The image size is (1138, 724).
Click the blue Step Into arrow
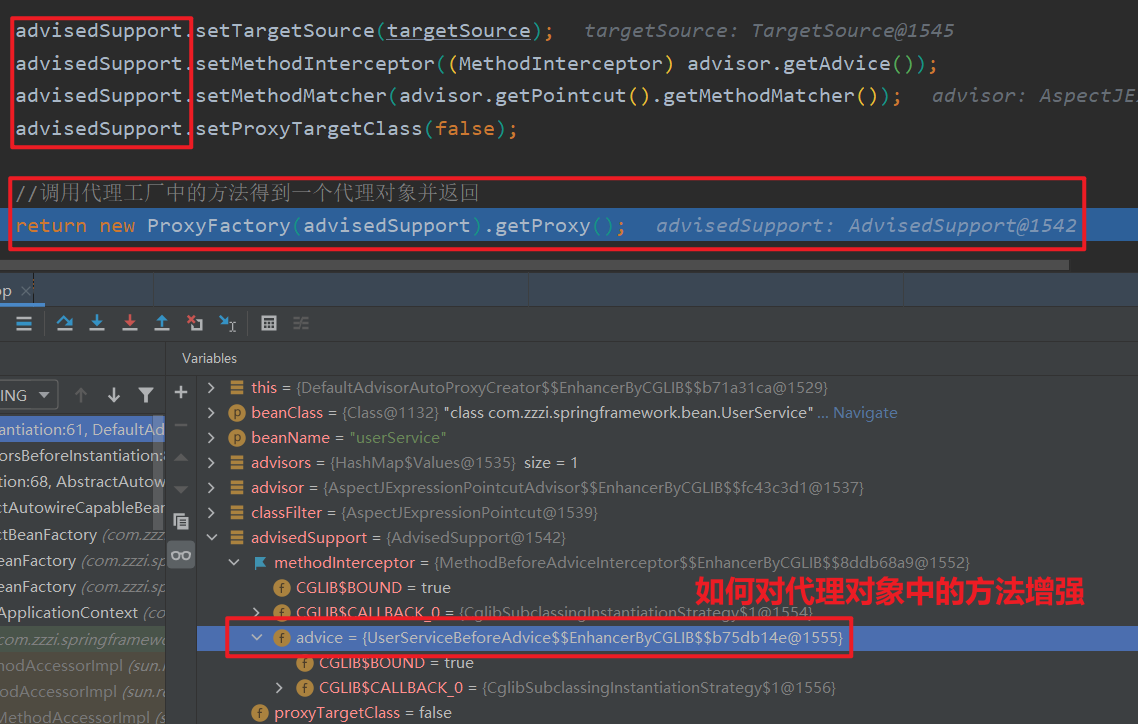click(x=97, y=323)
